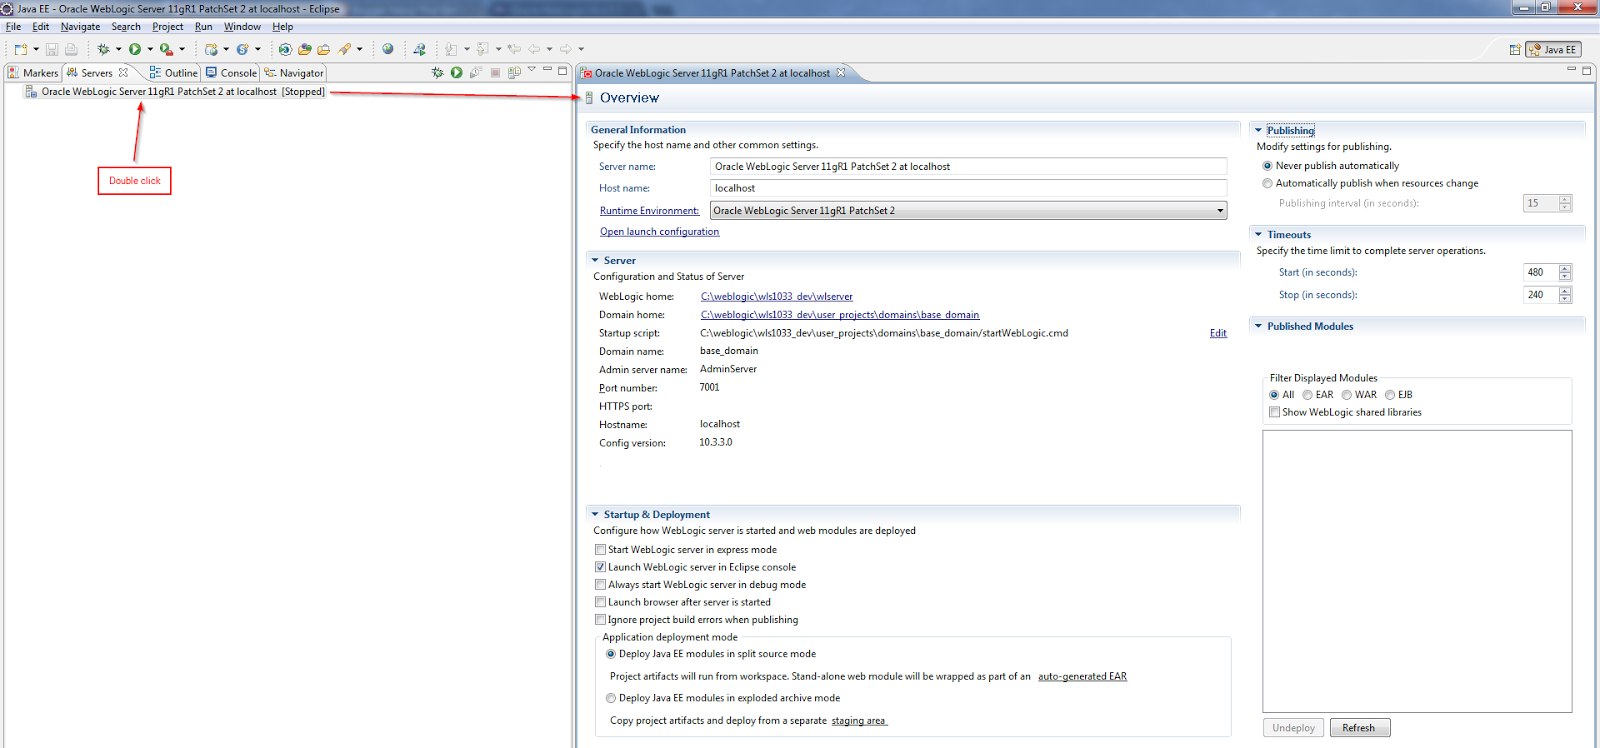Viewport: 1600px width, 748px height.
Task: Open the File menu
Action: (13, 27)
